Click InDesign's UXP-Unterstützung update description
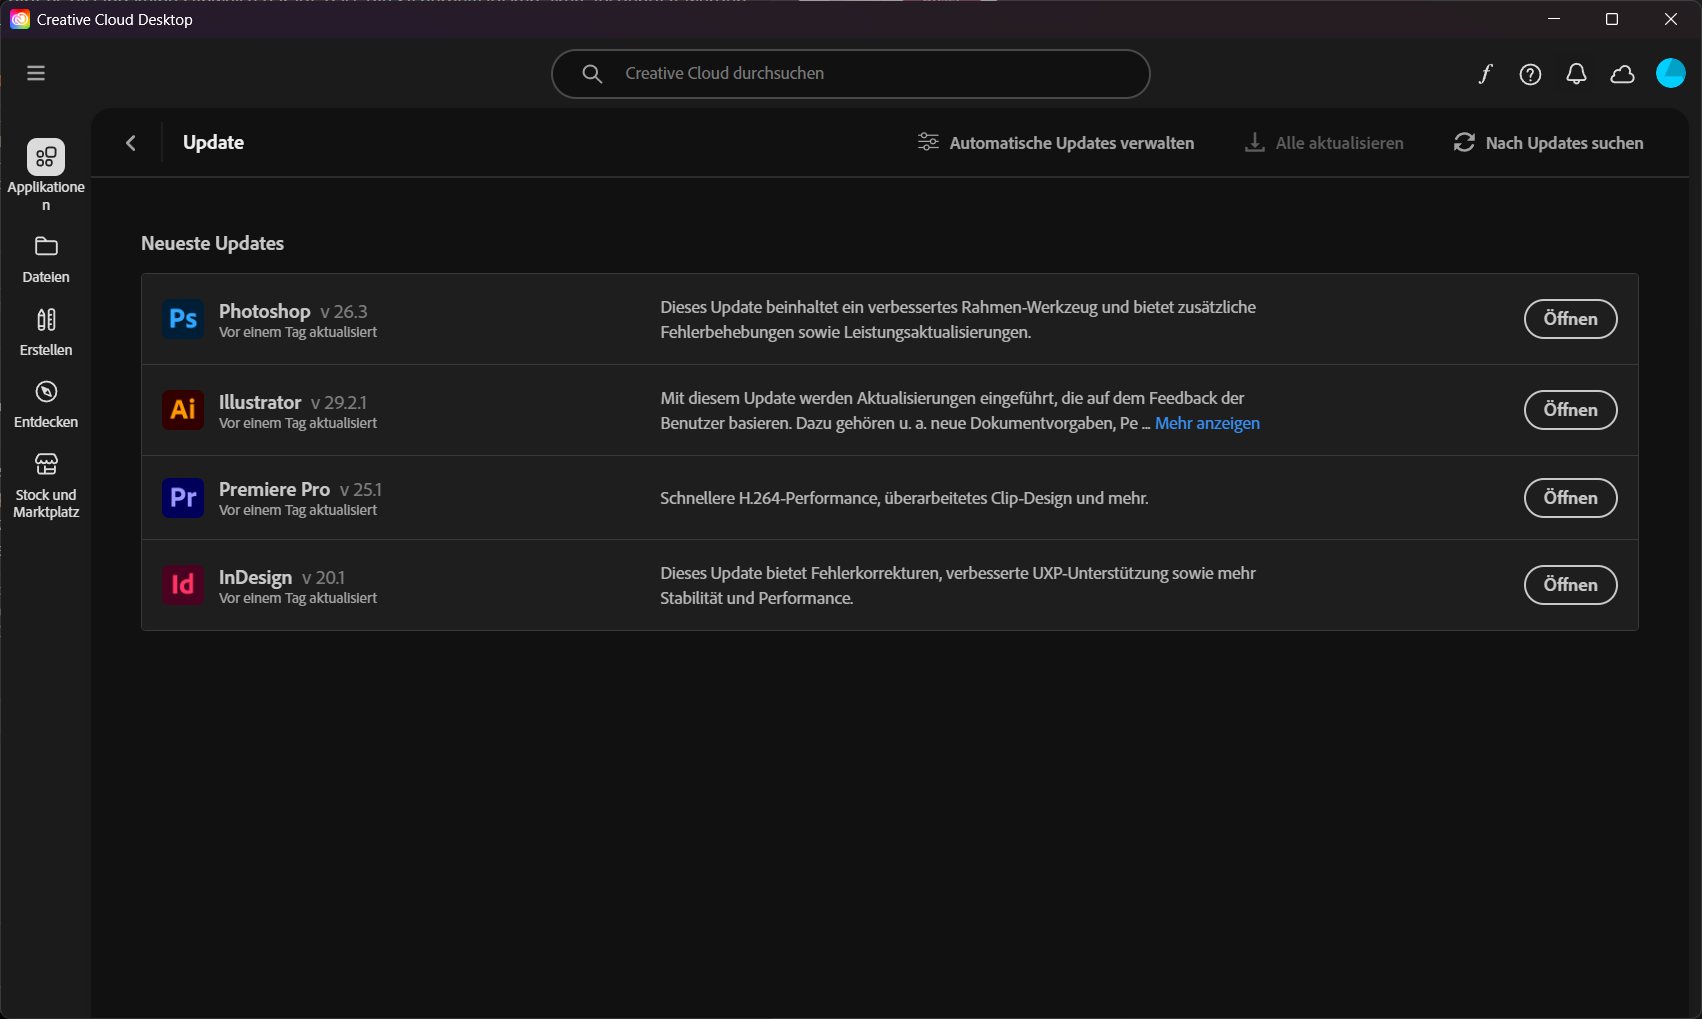This screenshot has height=1019, width=1702. [958, 585]
